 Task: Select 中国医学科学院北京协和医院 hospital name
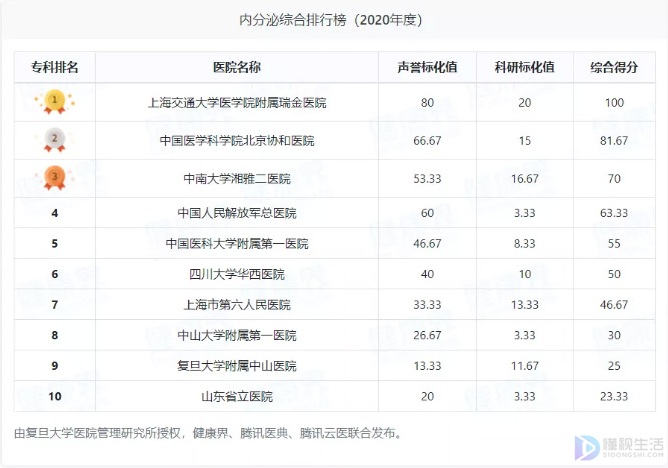click(x=237, y=141)
